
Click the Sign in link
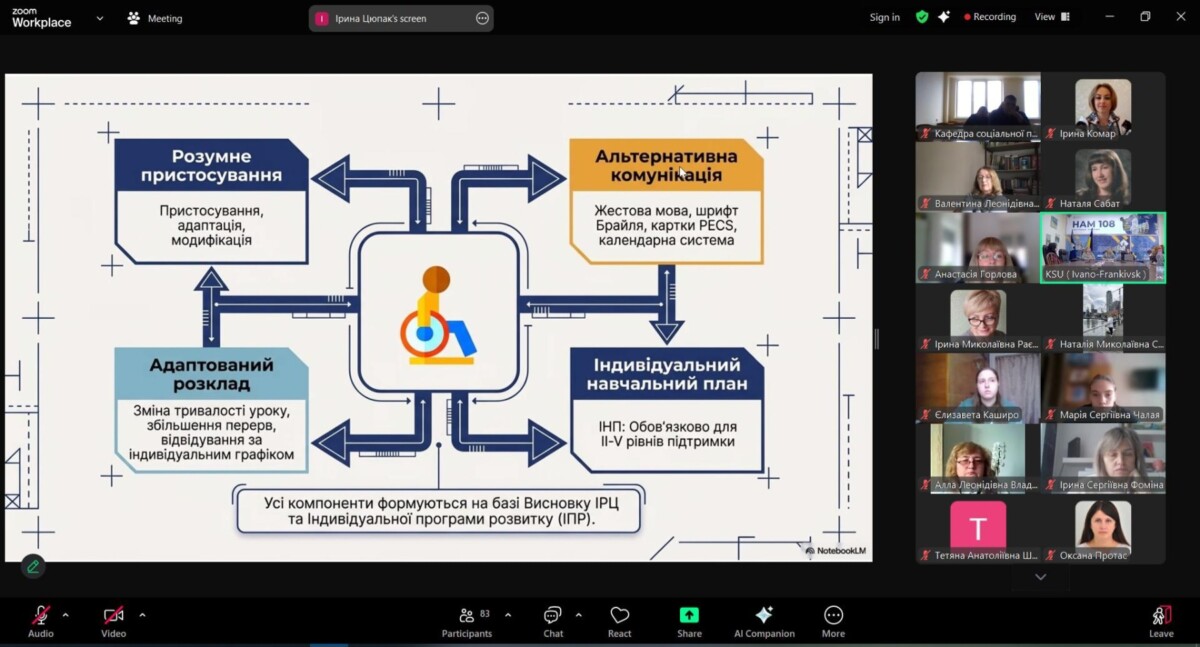[884, 17]
